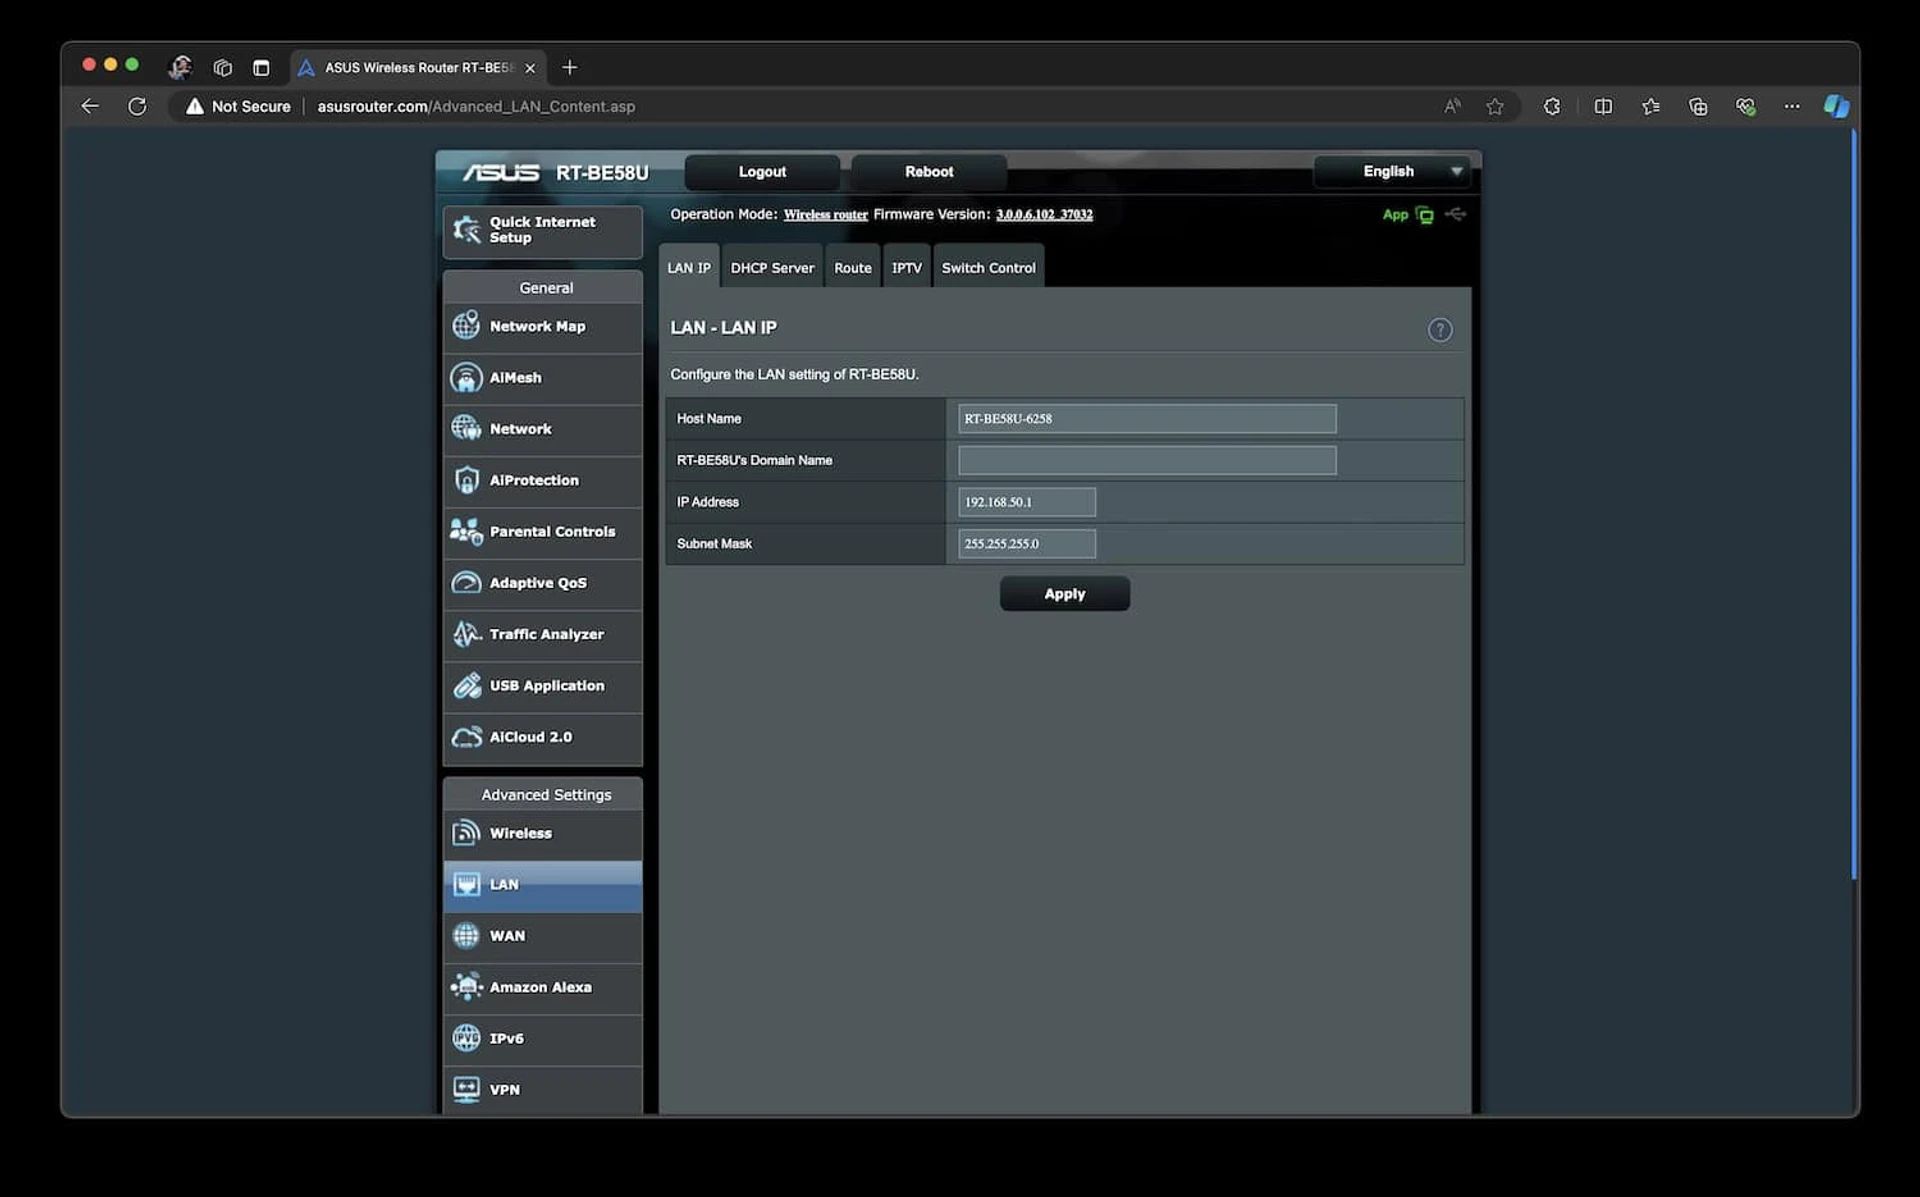Open WAN globe icon

(466, 936)
